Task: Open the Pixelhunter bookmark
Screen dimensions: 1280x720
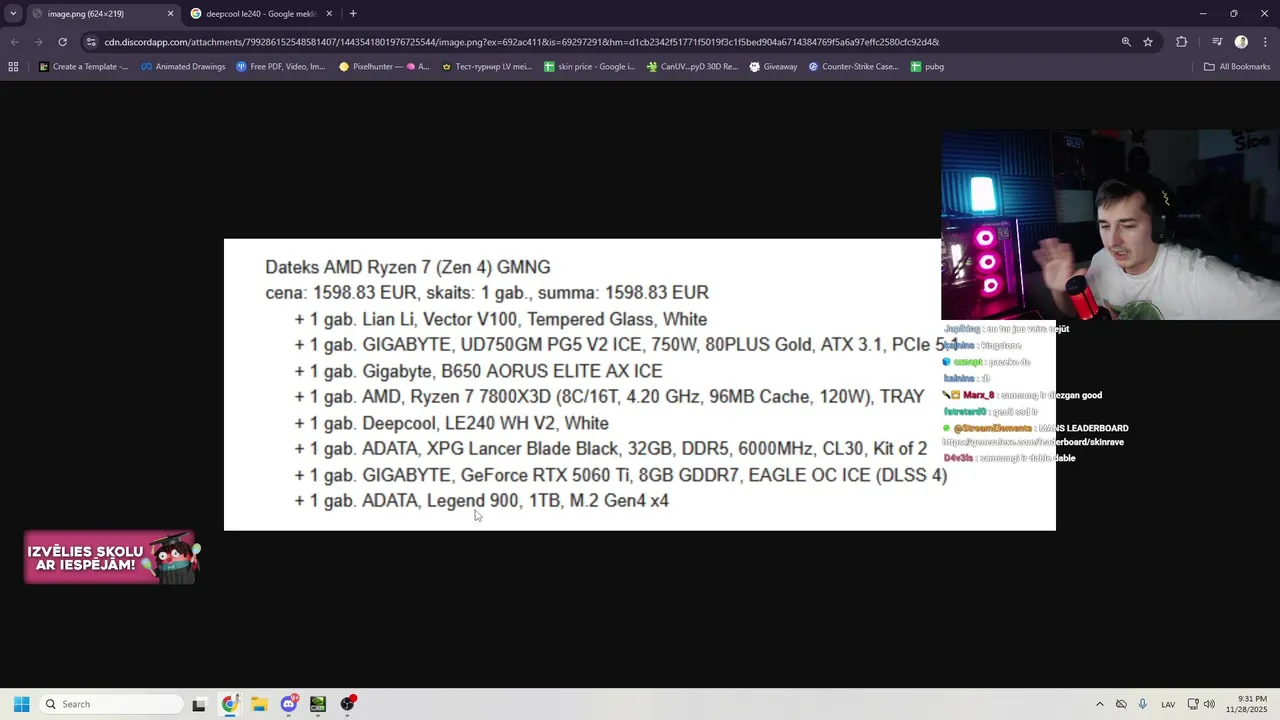Action: [x=384, y=67]
